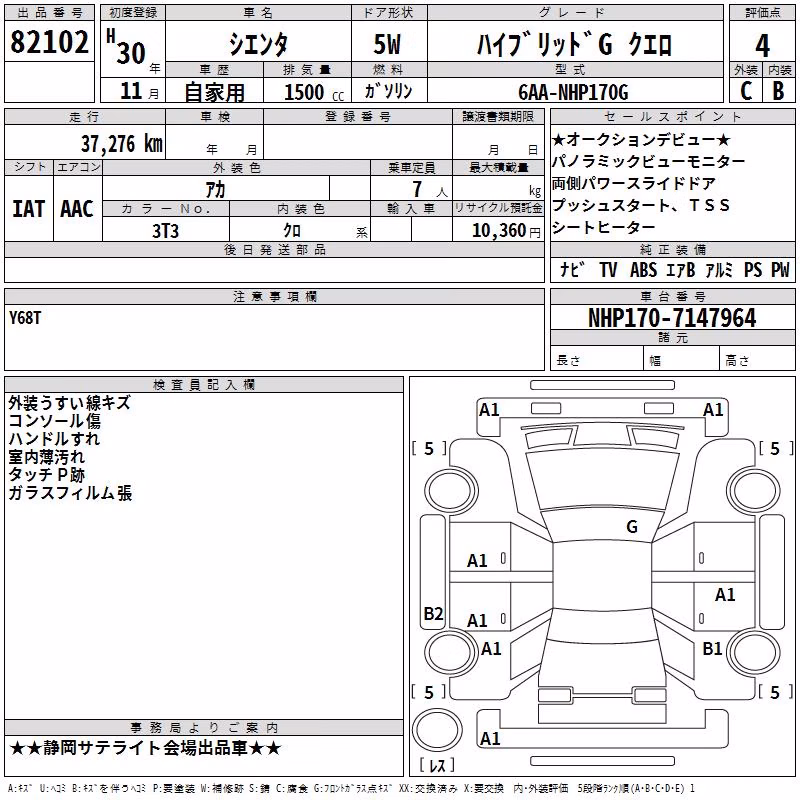Click sales point パノラミックビューモニター

(x=648, y=161)
